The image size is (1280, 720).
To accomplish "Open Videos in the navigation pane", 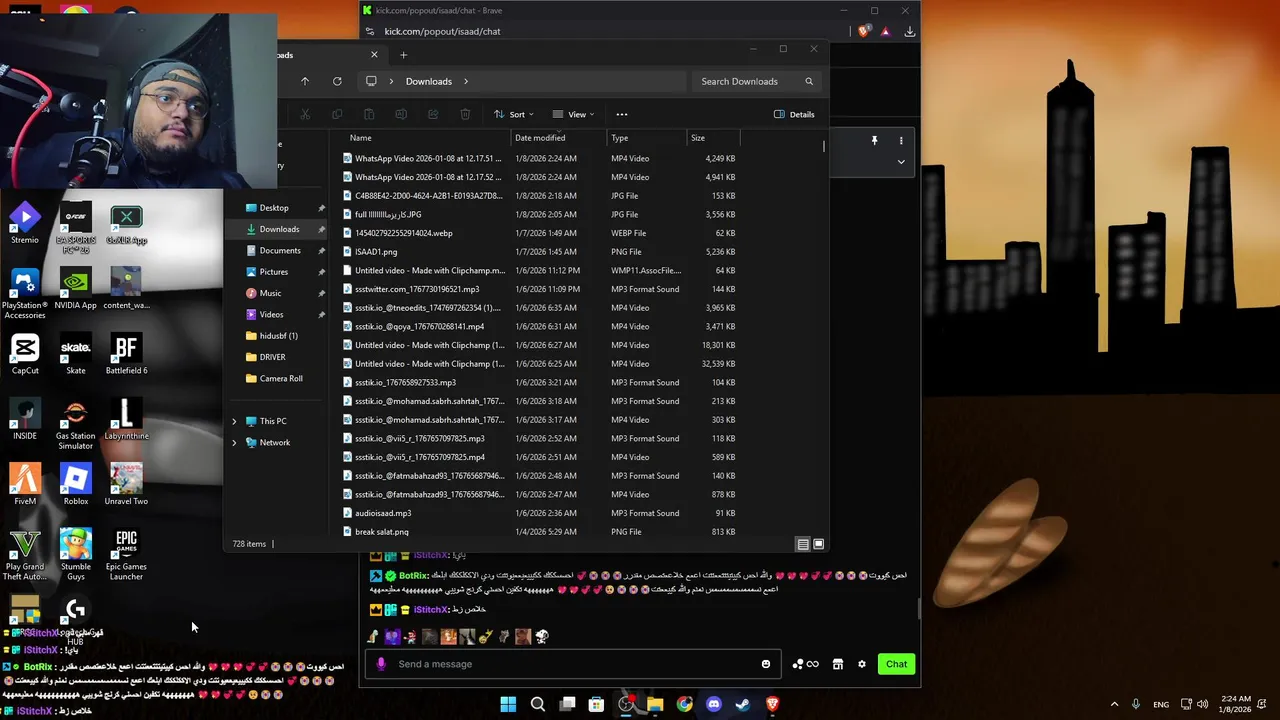I will 271,314.
